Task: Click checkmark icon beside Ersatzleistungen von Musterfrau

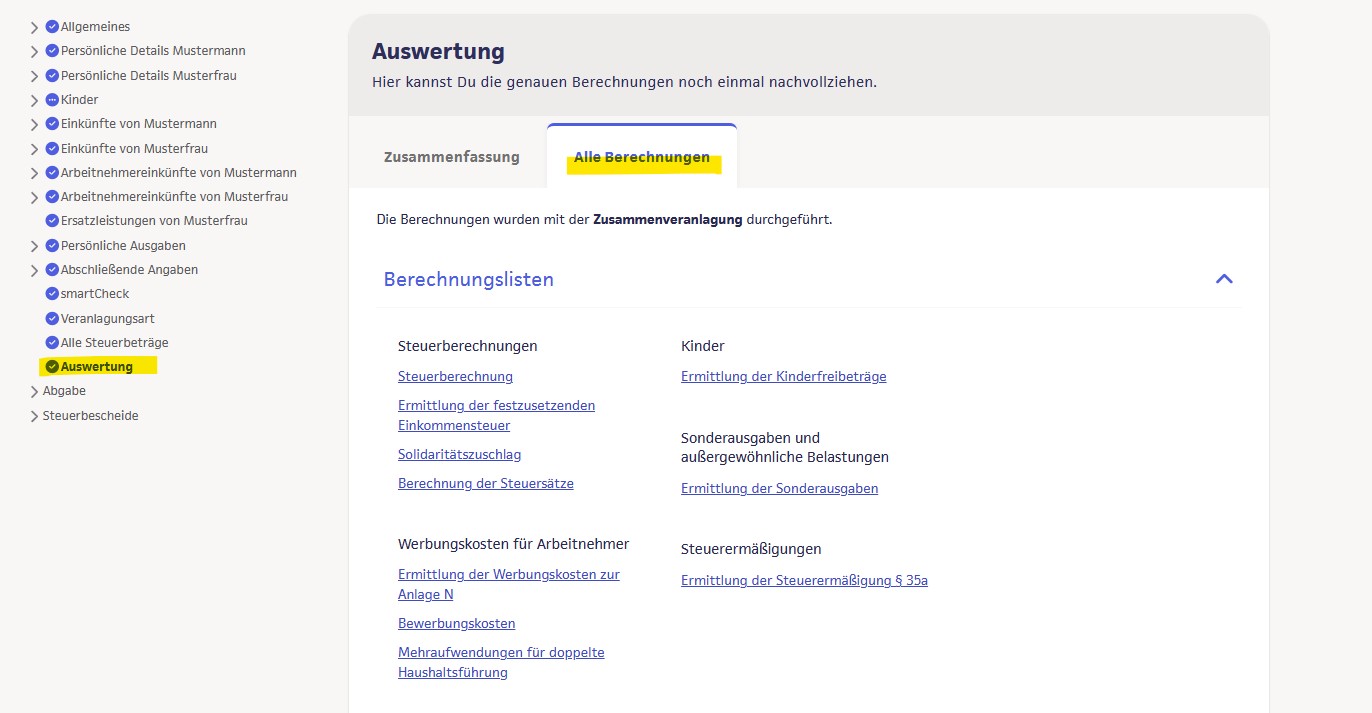Action: coord(52,221)
